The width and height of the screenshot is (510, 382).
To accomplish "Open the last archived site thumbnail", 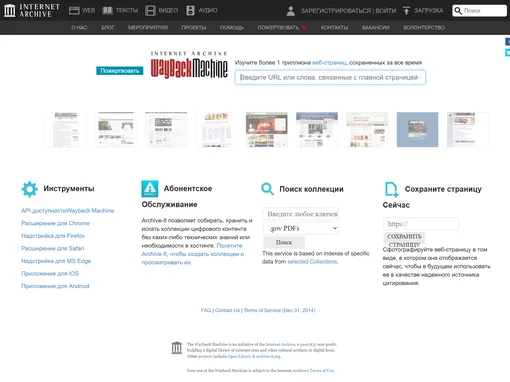I will coord(468,130).
